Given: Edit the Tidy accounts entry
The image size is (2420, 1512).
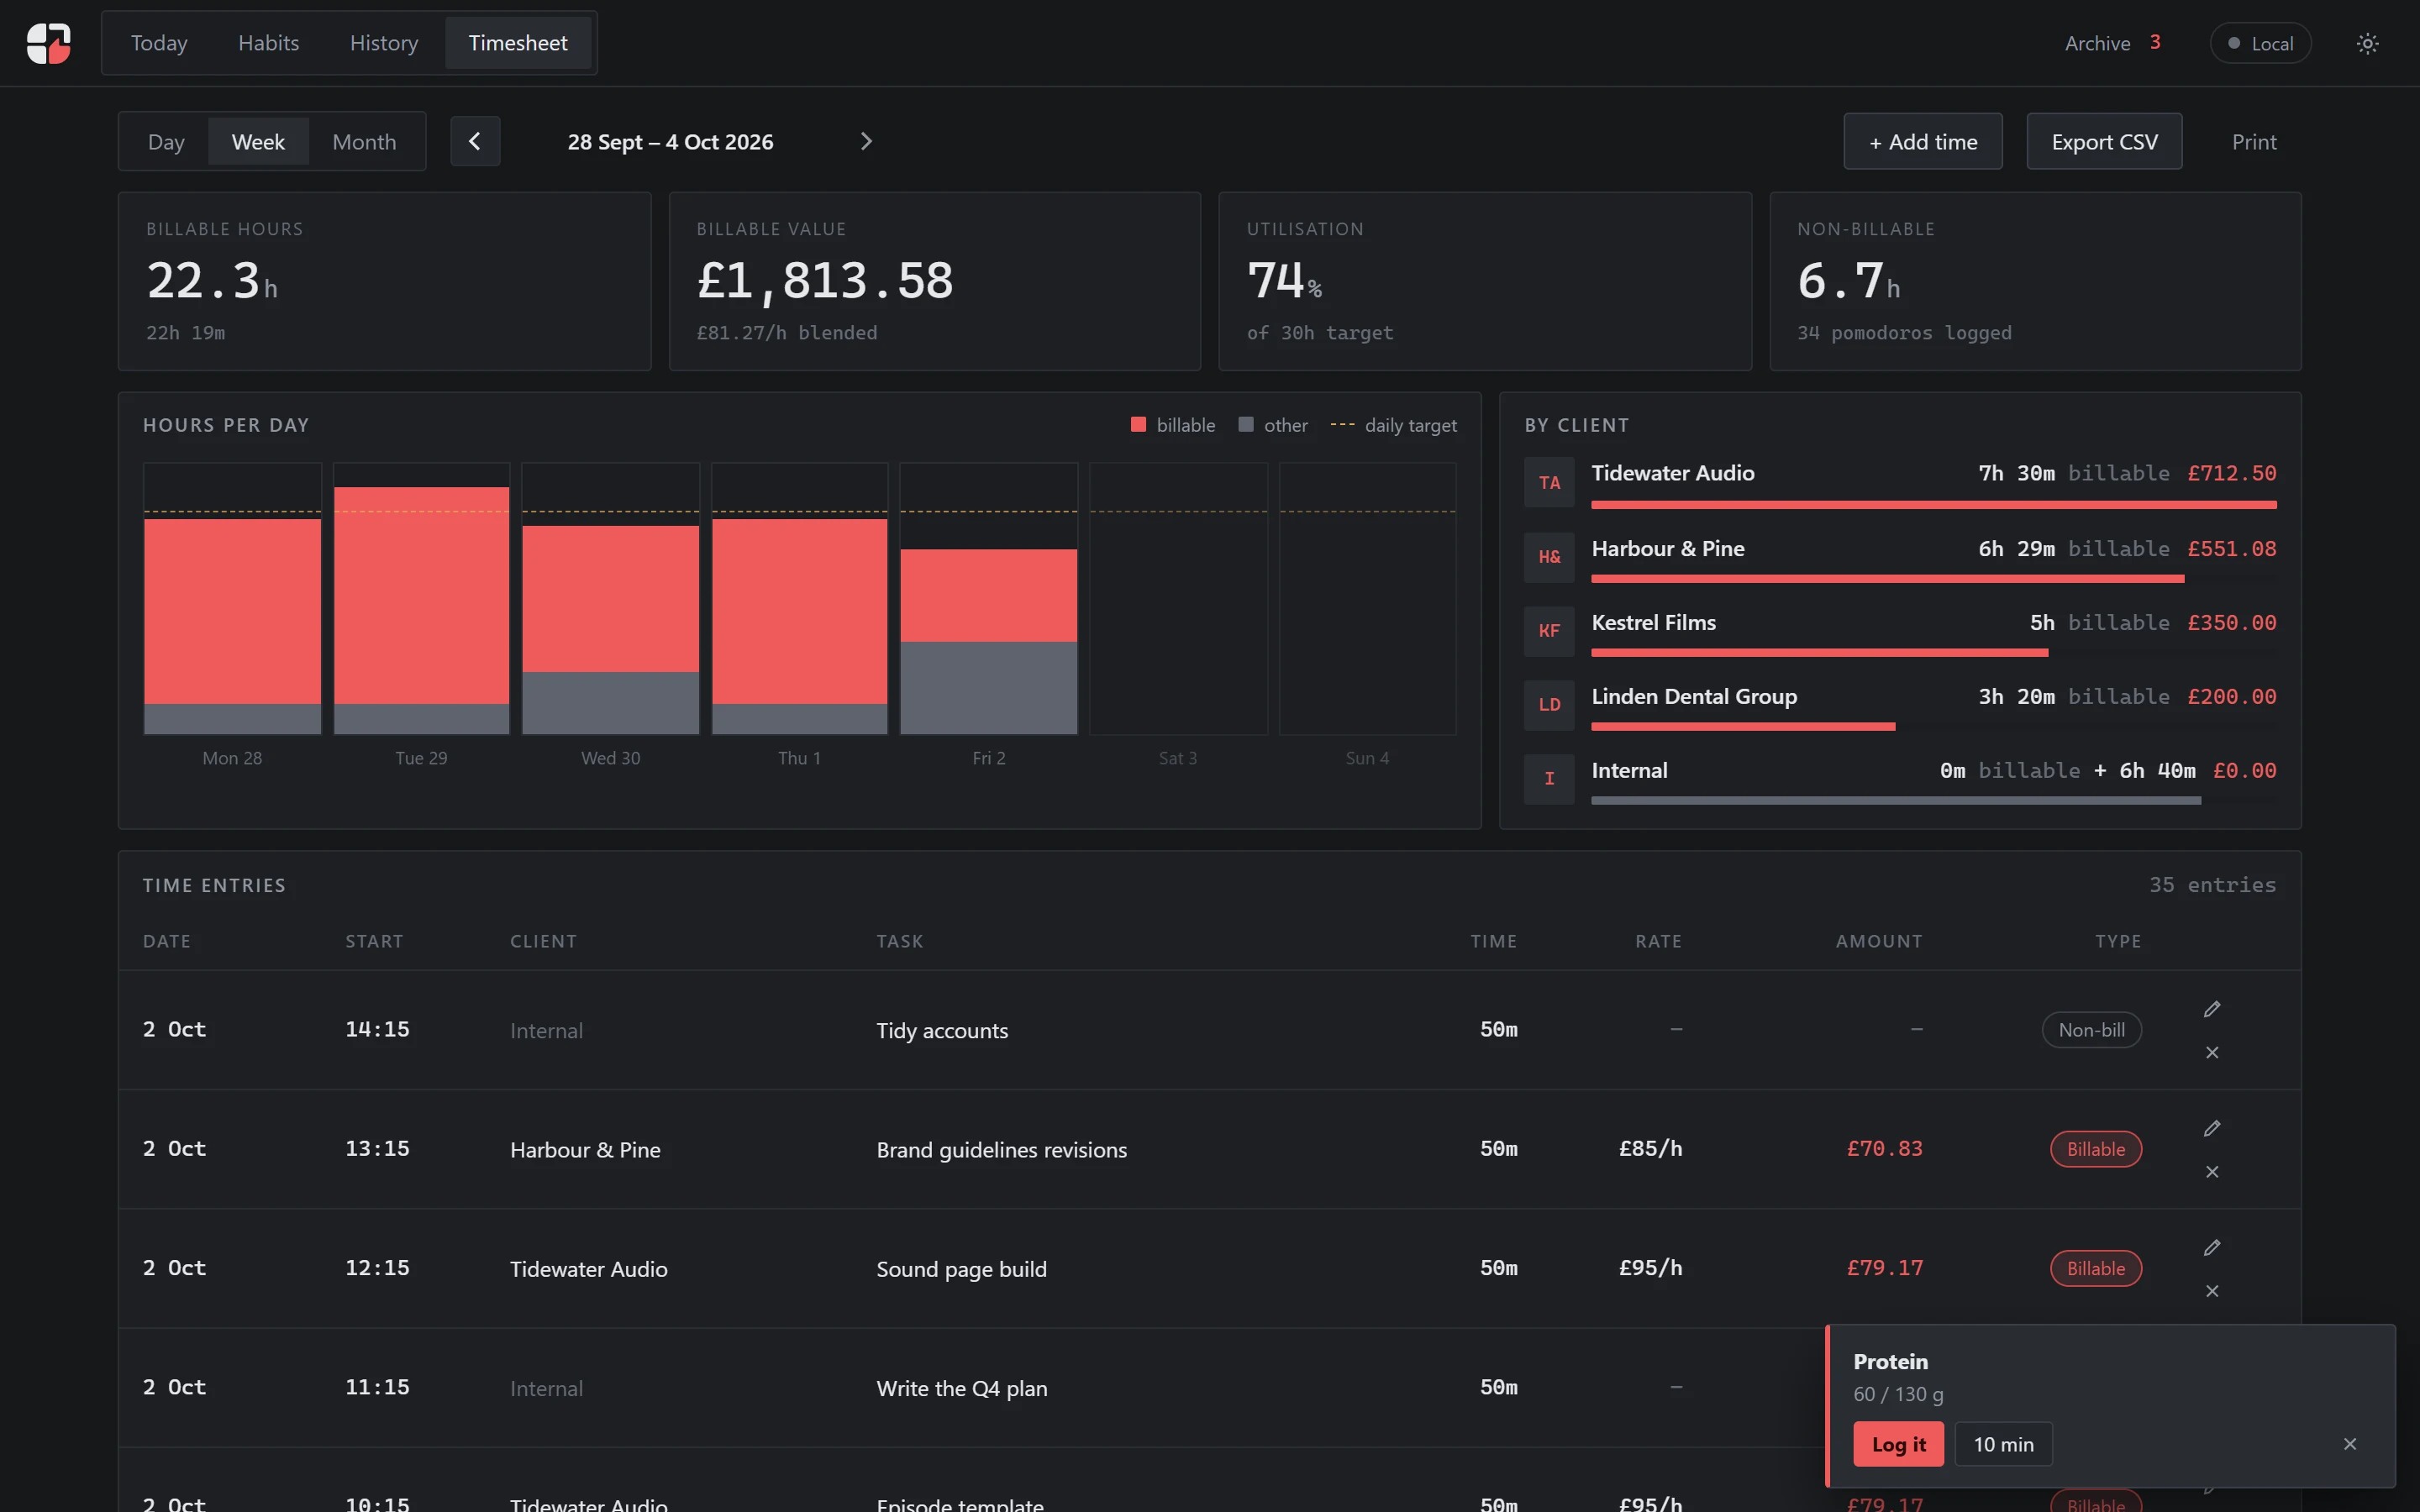Looking at the screenshot, I should (x=2212, y=1009).
